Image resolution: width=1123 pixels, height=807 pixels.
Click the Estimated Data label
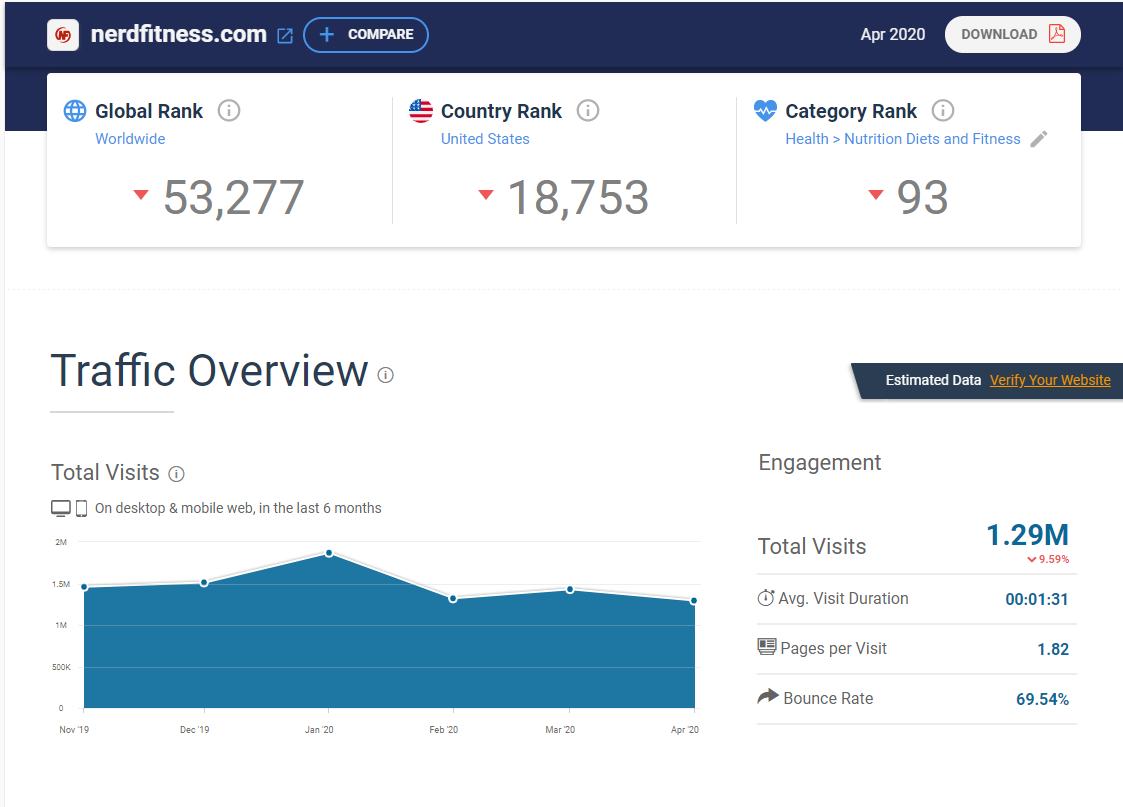click(x=933, y=380)
